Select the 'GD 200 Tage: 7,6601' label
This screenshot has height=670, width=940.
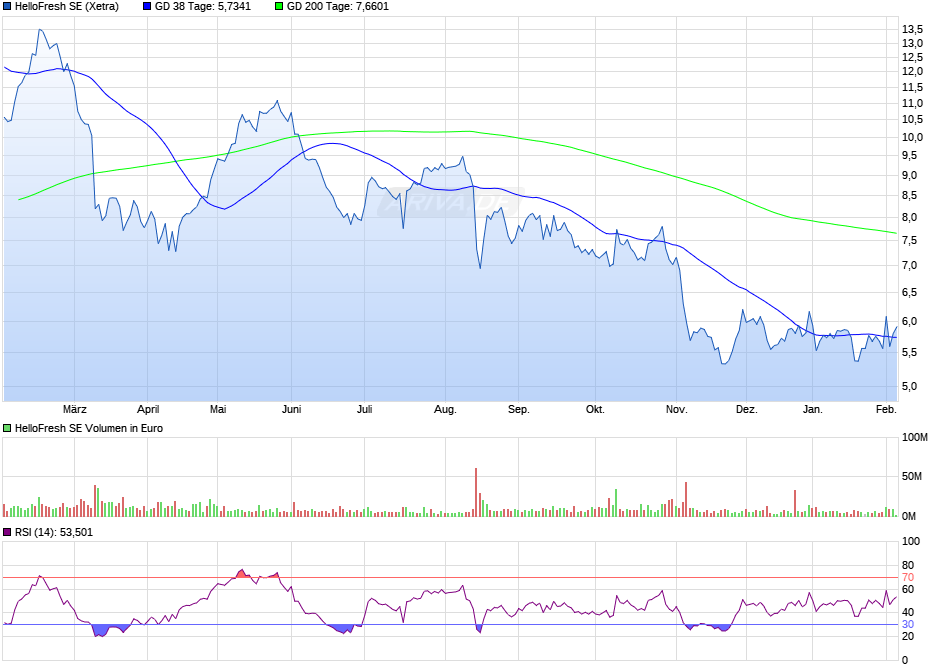[338, 7]
